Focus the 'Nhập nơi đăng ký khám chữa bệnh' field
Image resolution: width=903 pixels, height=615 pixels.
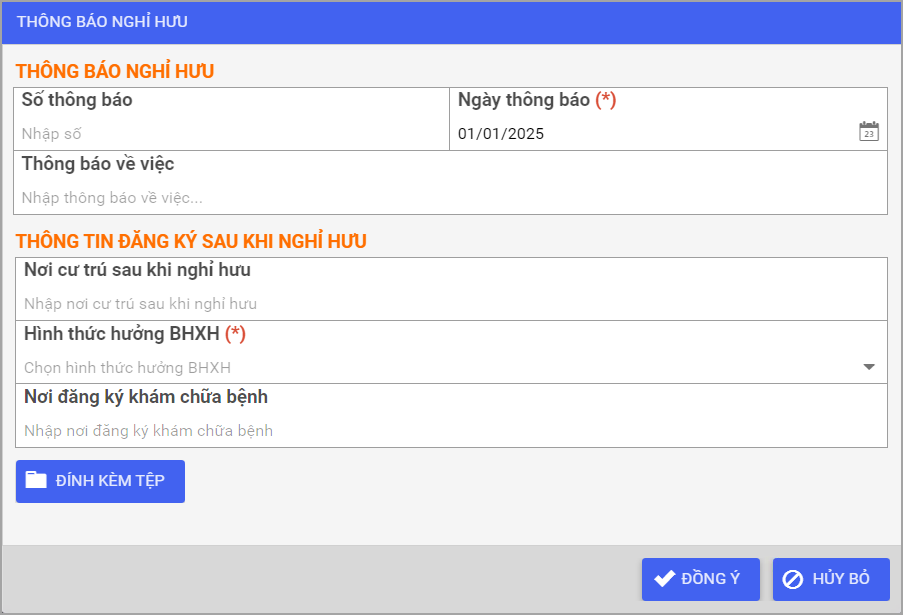point(450,431)
